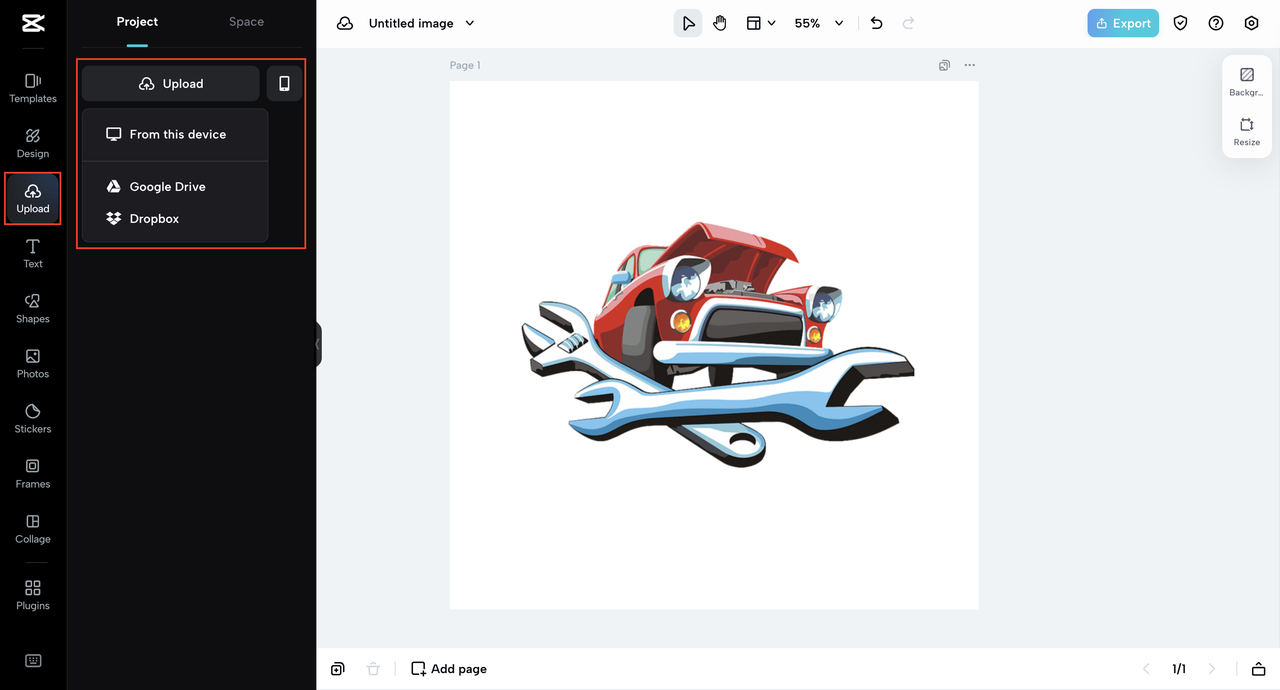Open the canvas layout dropdown
1280x690 pixels.
(x=761, y=23)
